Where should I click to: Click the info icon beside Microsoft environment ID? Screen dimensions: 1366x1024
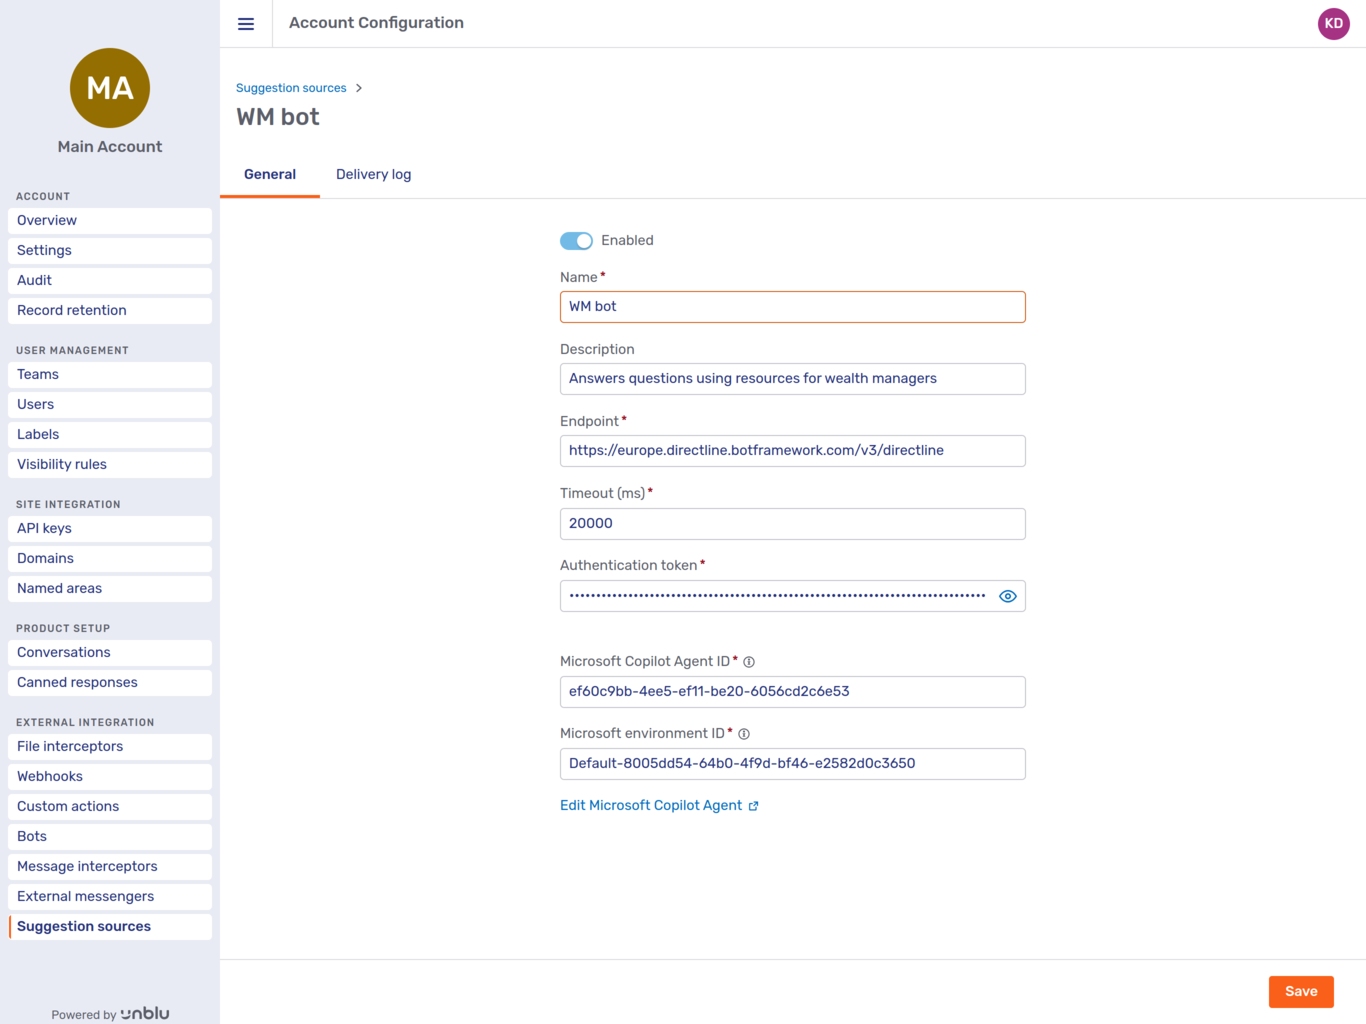point(744,733)
